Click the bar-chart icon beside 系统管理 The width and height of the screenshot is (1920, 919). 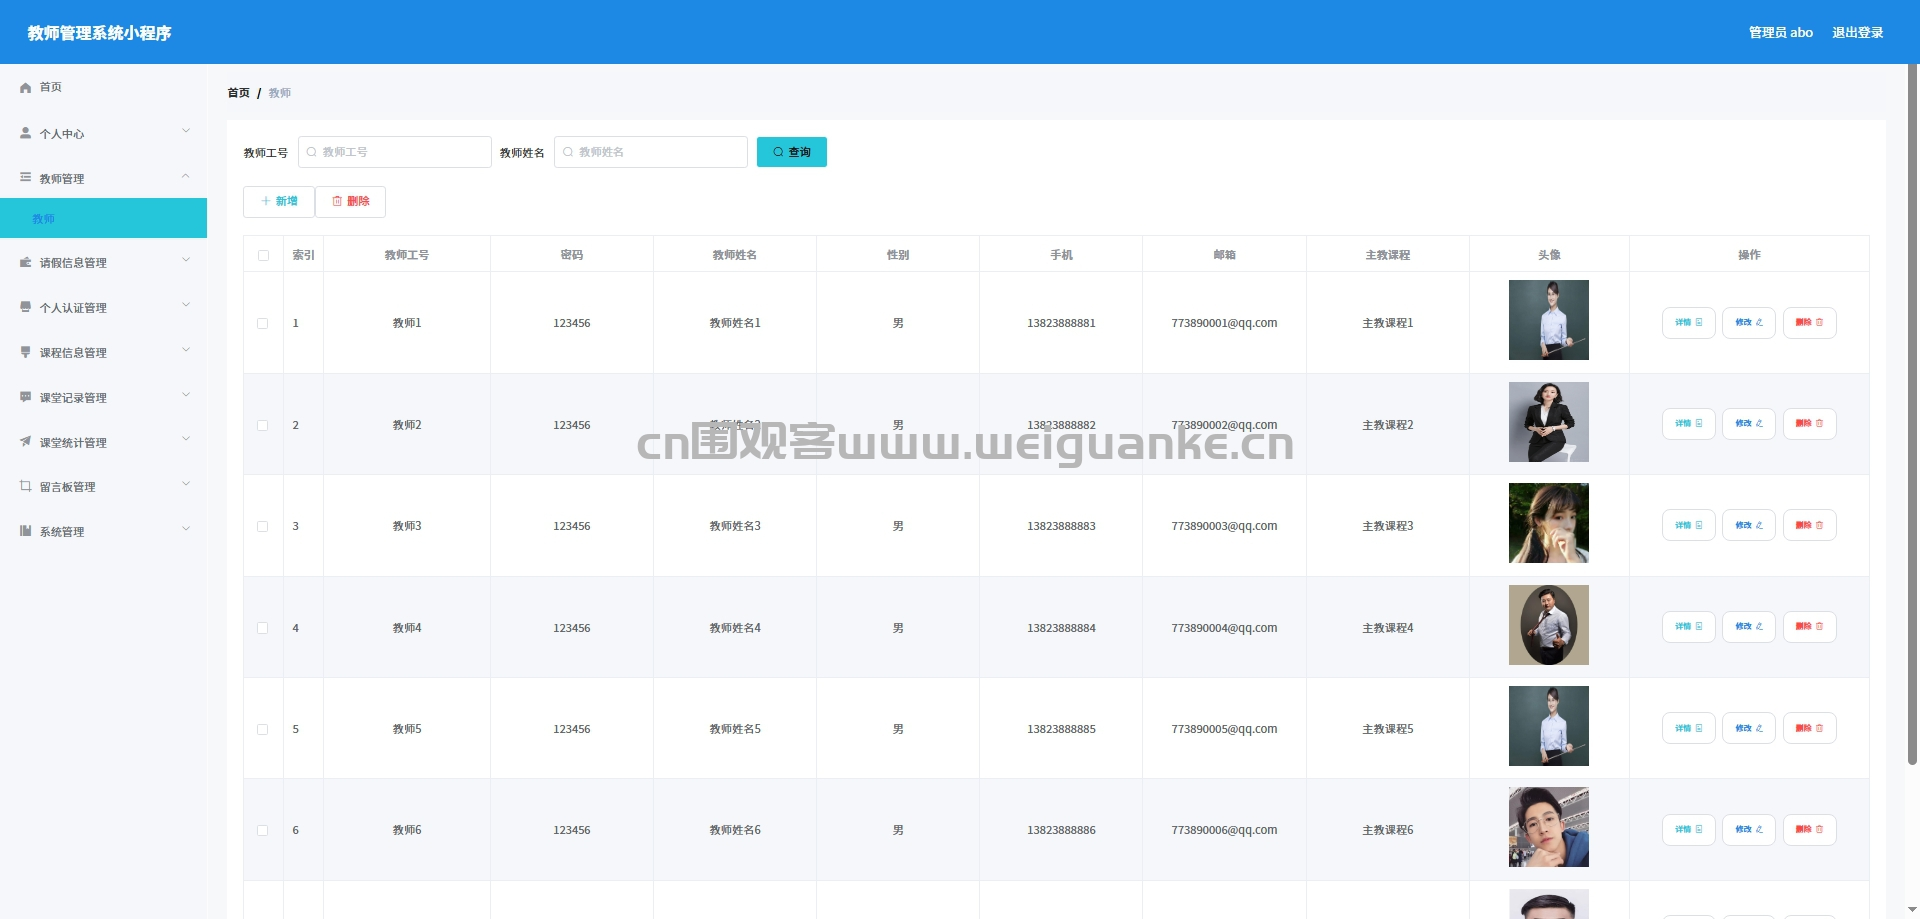(x=25, y=531)
